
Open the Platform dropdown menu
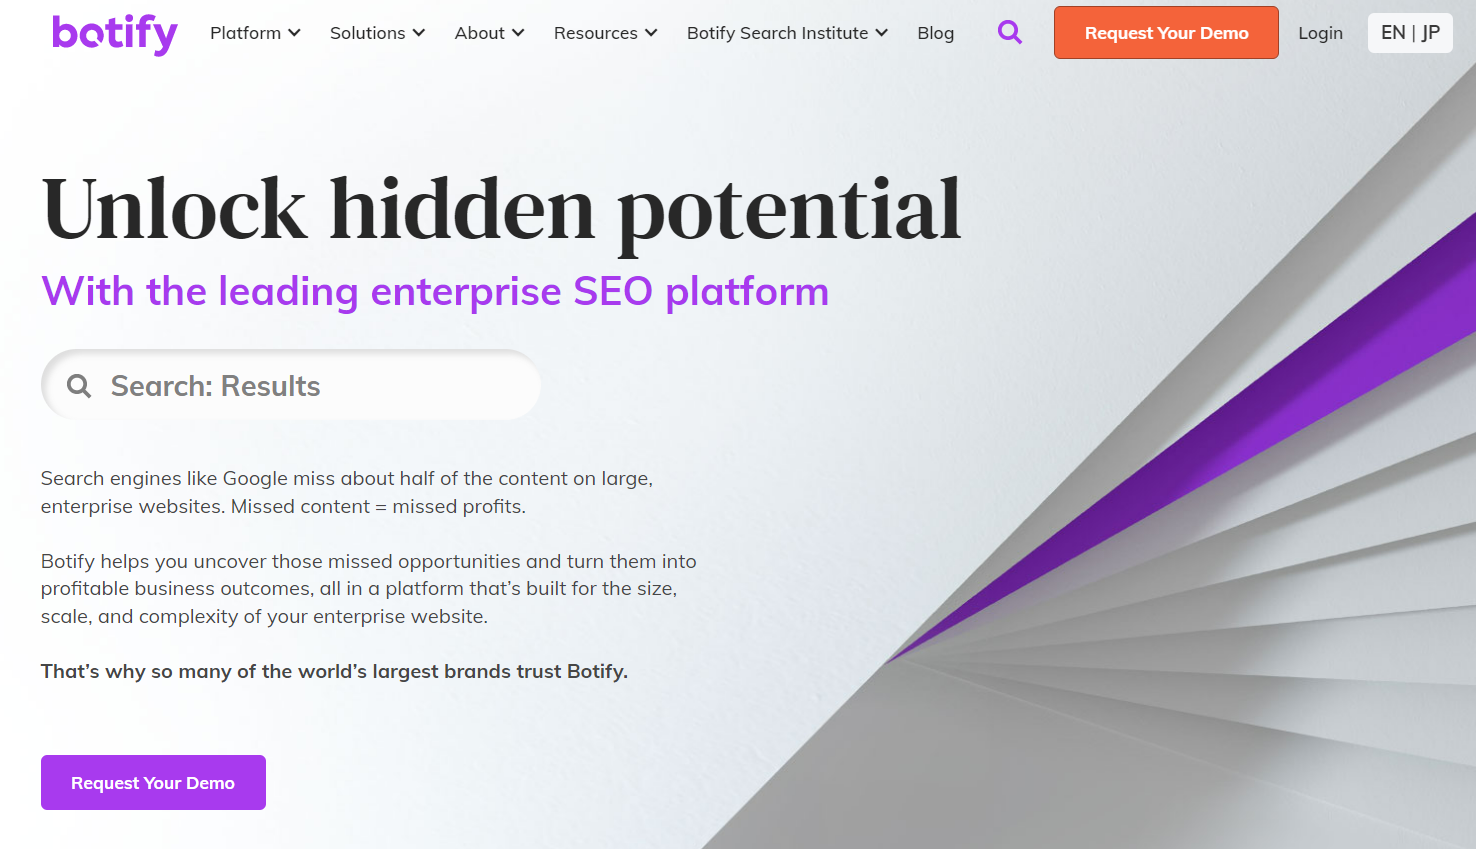245,32
